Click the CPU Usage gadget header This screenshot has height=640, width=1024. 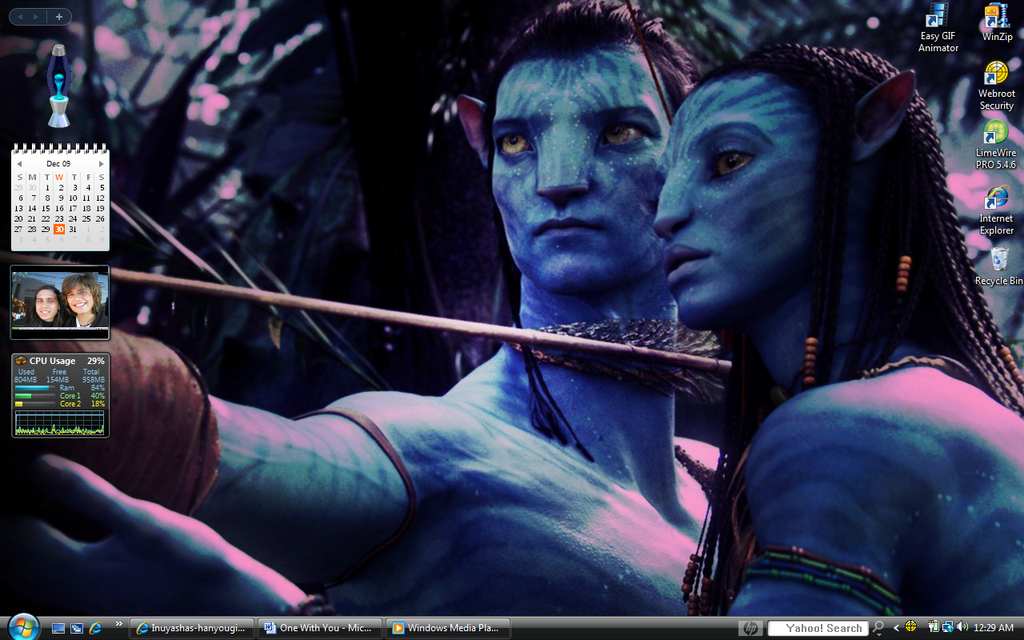59,360
